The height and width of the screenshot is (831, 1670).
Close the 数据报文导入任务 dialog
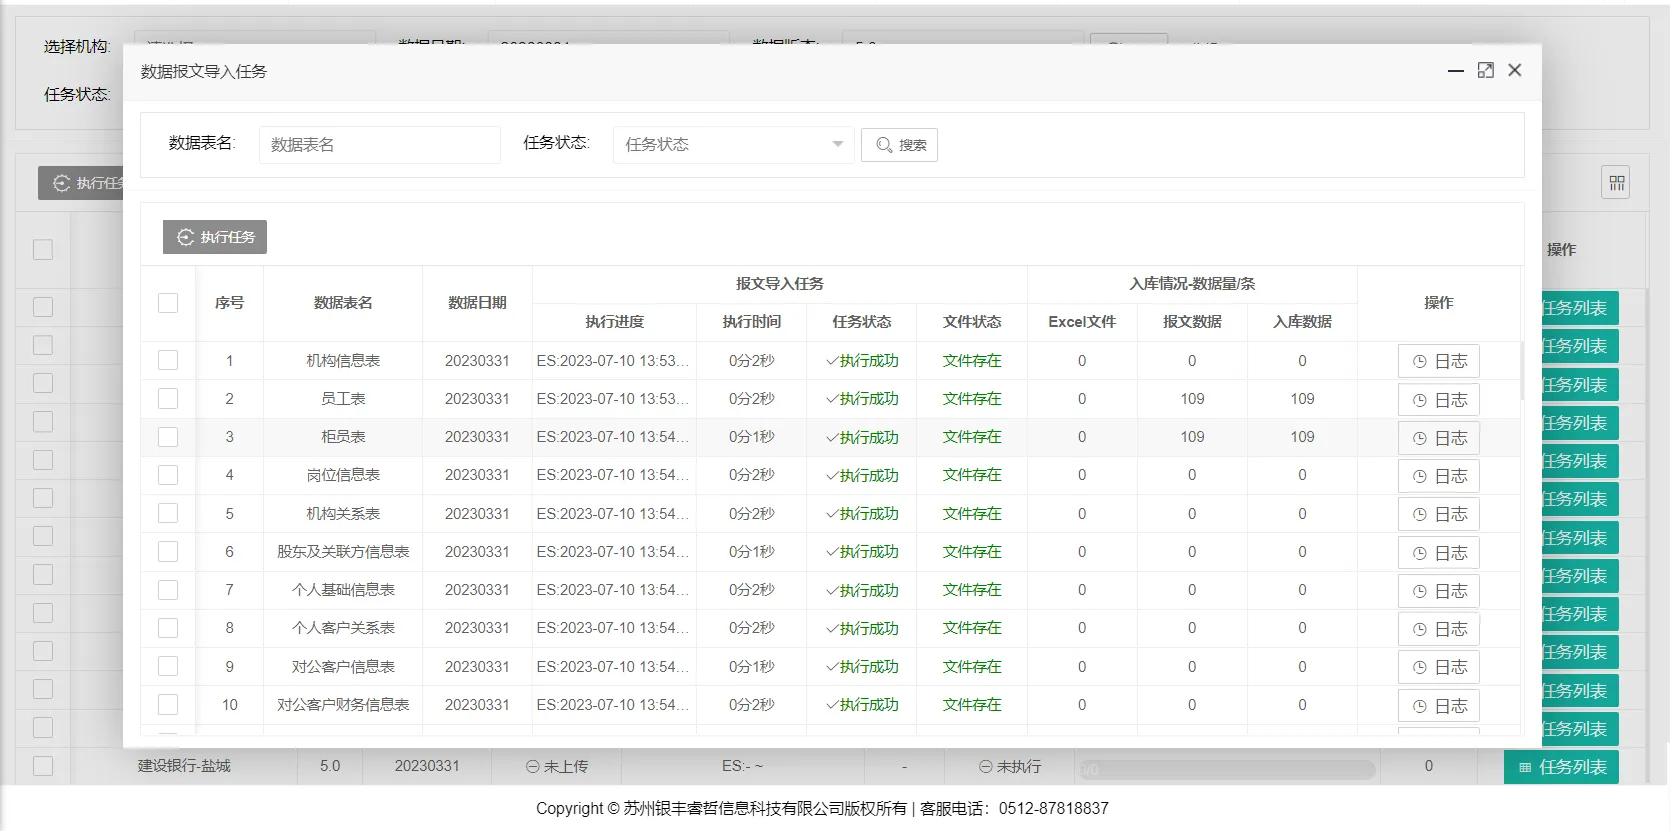click(x=1515, y=70)
